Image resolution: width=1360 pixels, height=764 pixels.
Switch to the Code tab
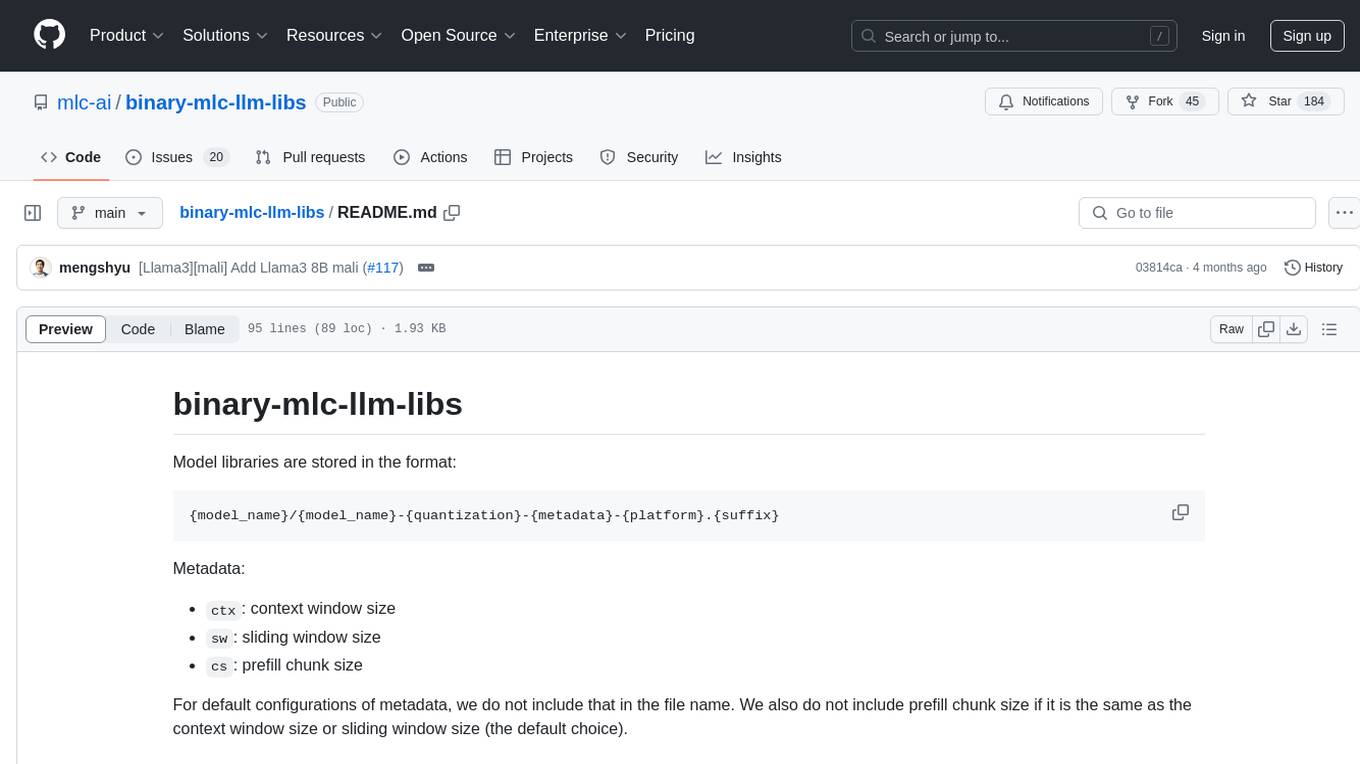click(x=71, y=157)
